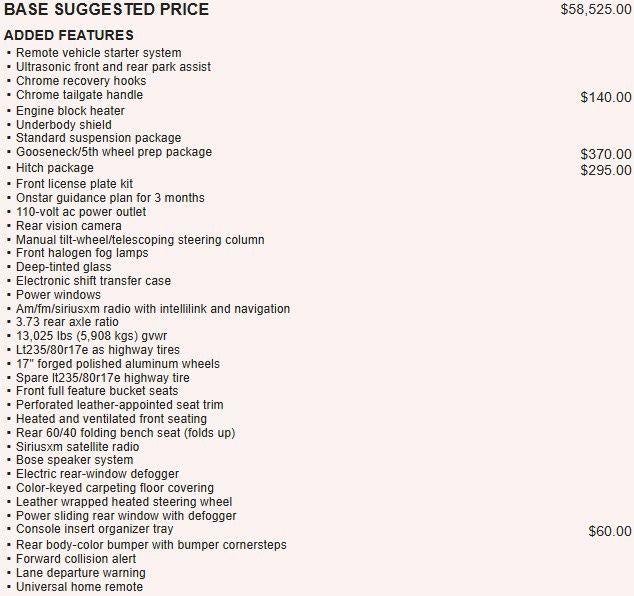
Task: Select the $370.00 price amount
Action: pyautogui.click(x=606, y=154)
